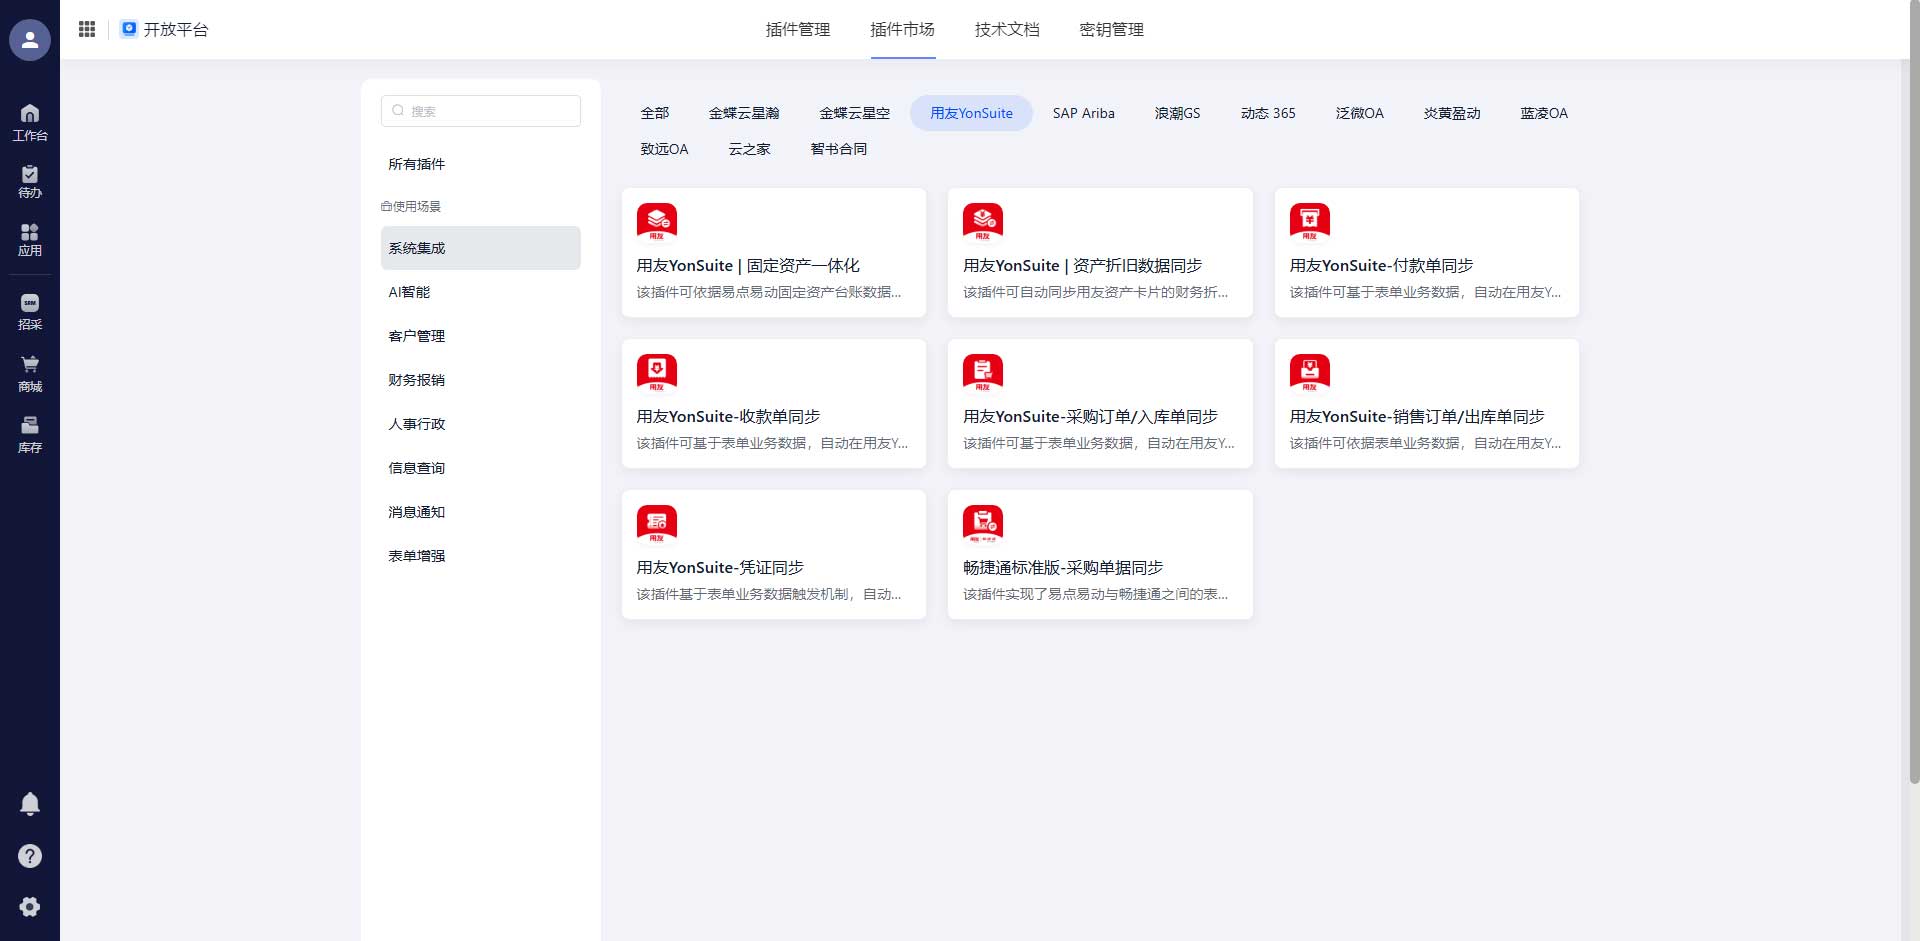Open 用友YonSuite | 资产折旧数据同步 title

click(x=1082, y=266)
